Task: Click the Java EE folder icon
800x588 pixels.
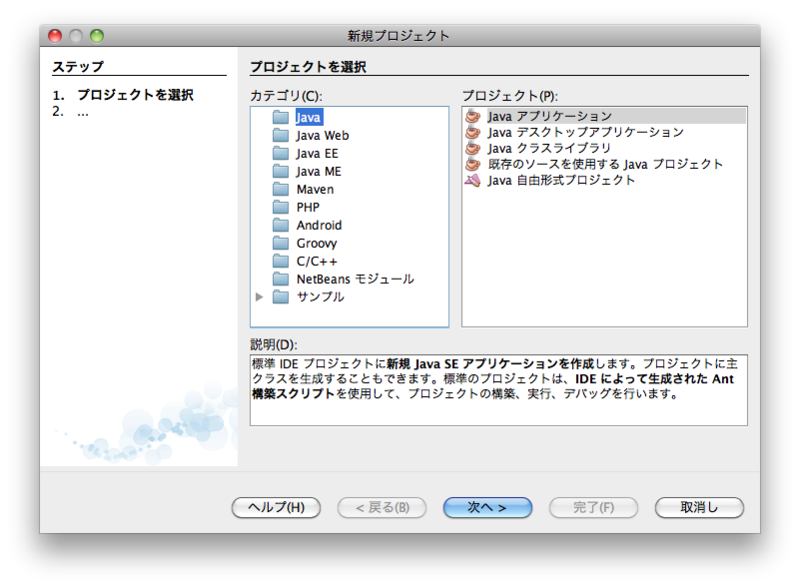Action: (x=281, y=153)
